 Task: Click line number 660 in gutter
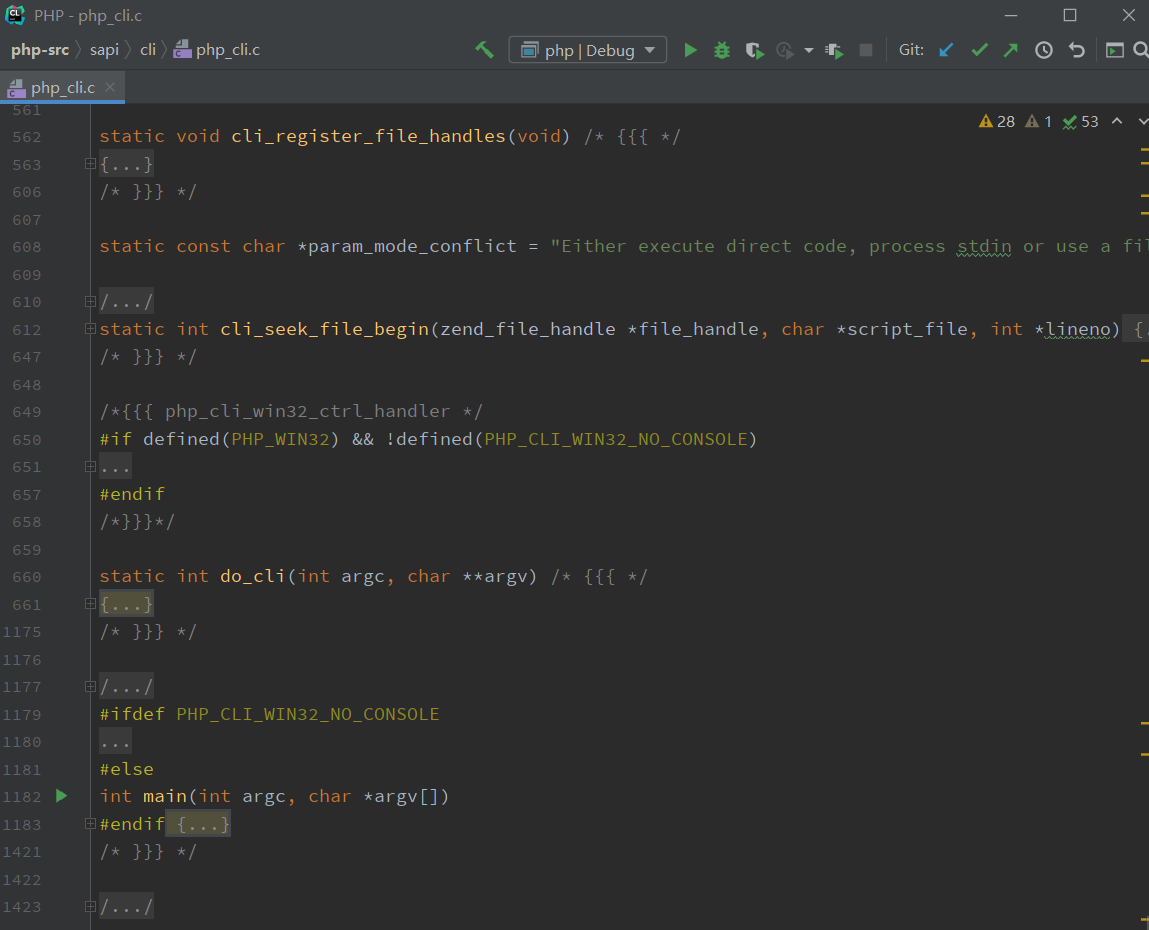26,577
